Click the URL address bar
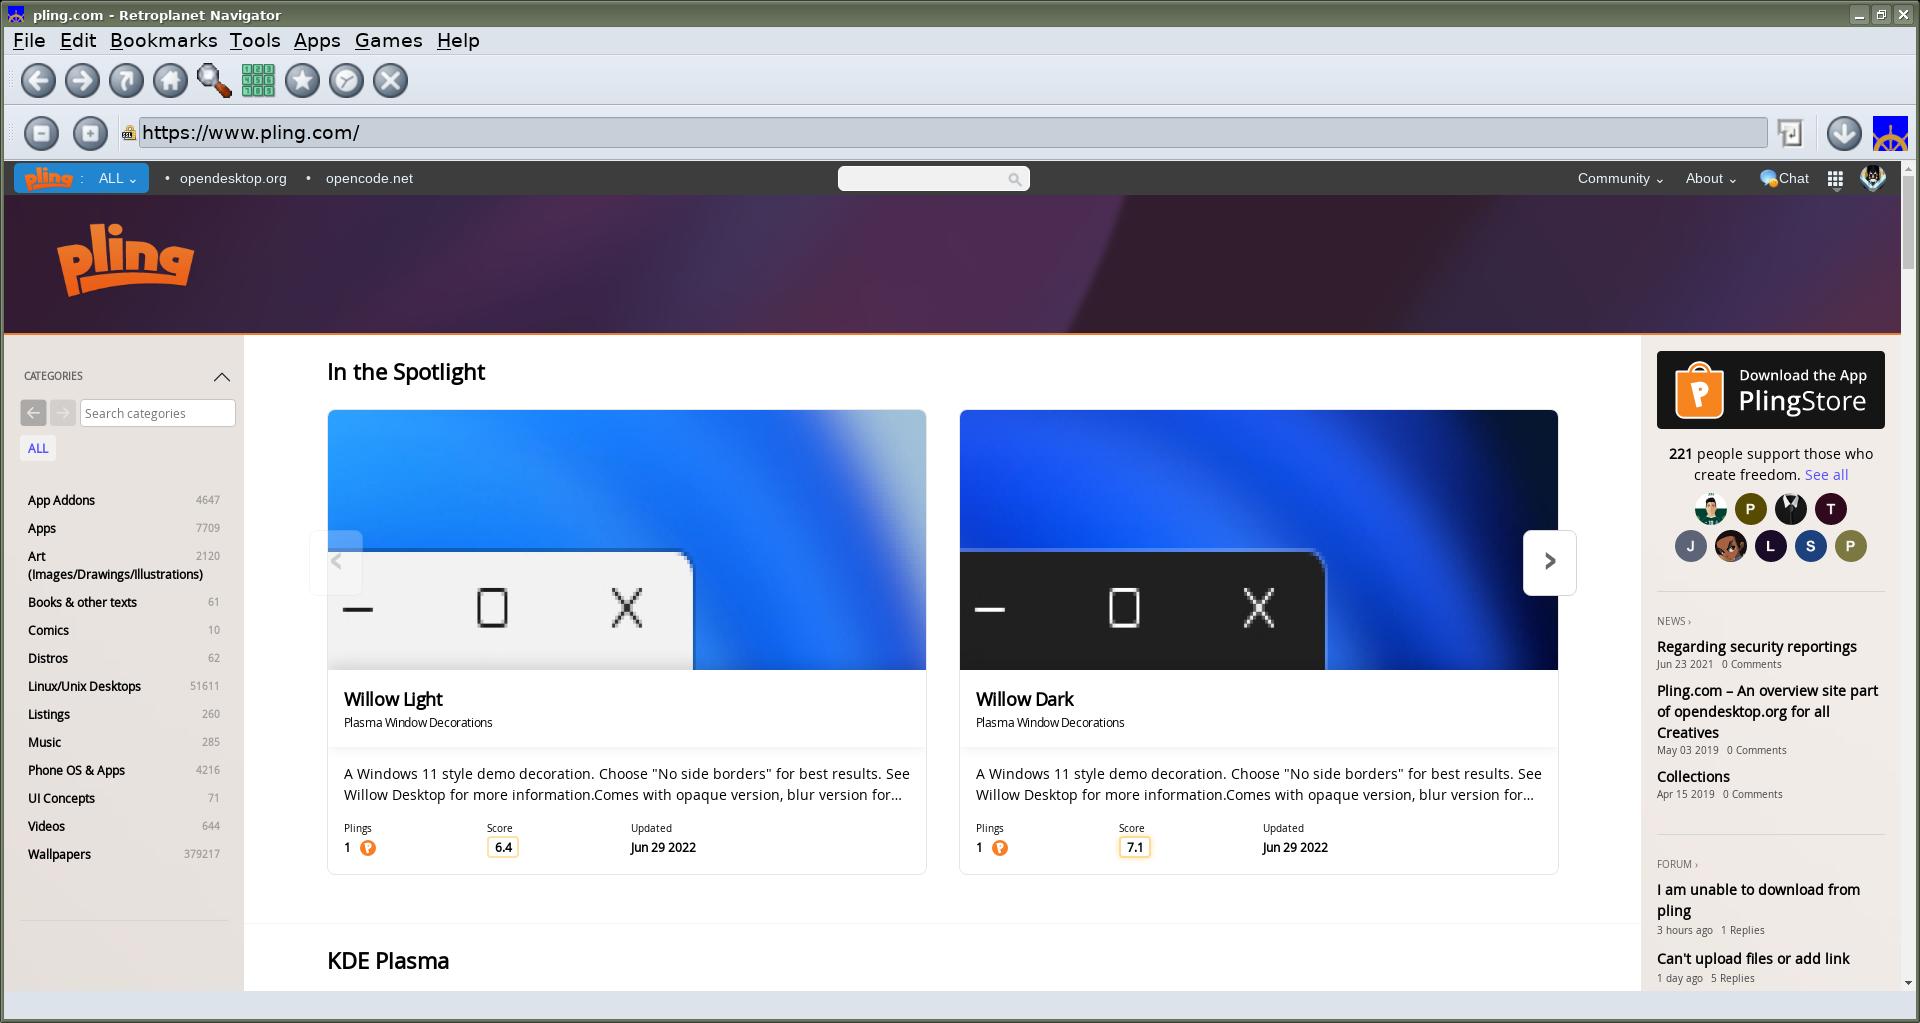Screen dimensions: 1920x1023 (952, 133)
